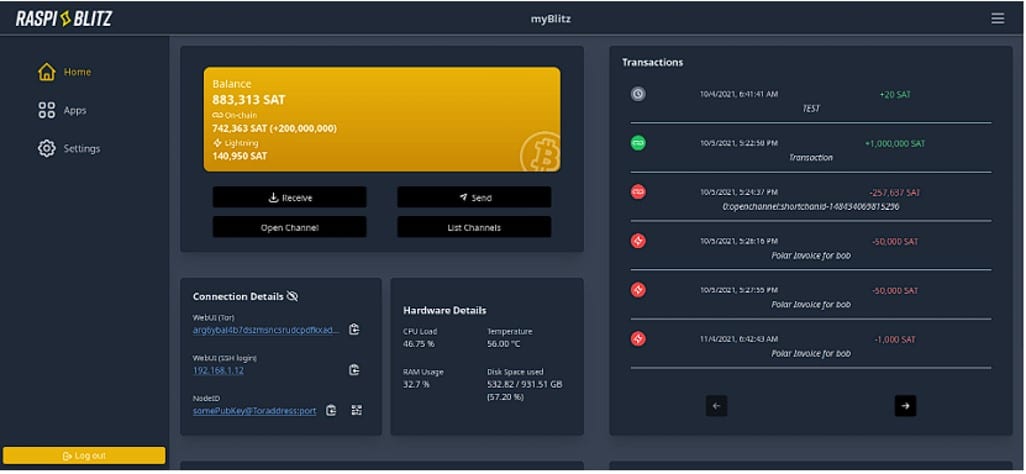
Task: Click lightning icon of -1,000 SAT transaction
Action: (x=638, y=338)
